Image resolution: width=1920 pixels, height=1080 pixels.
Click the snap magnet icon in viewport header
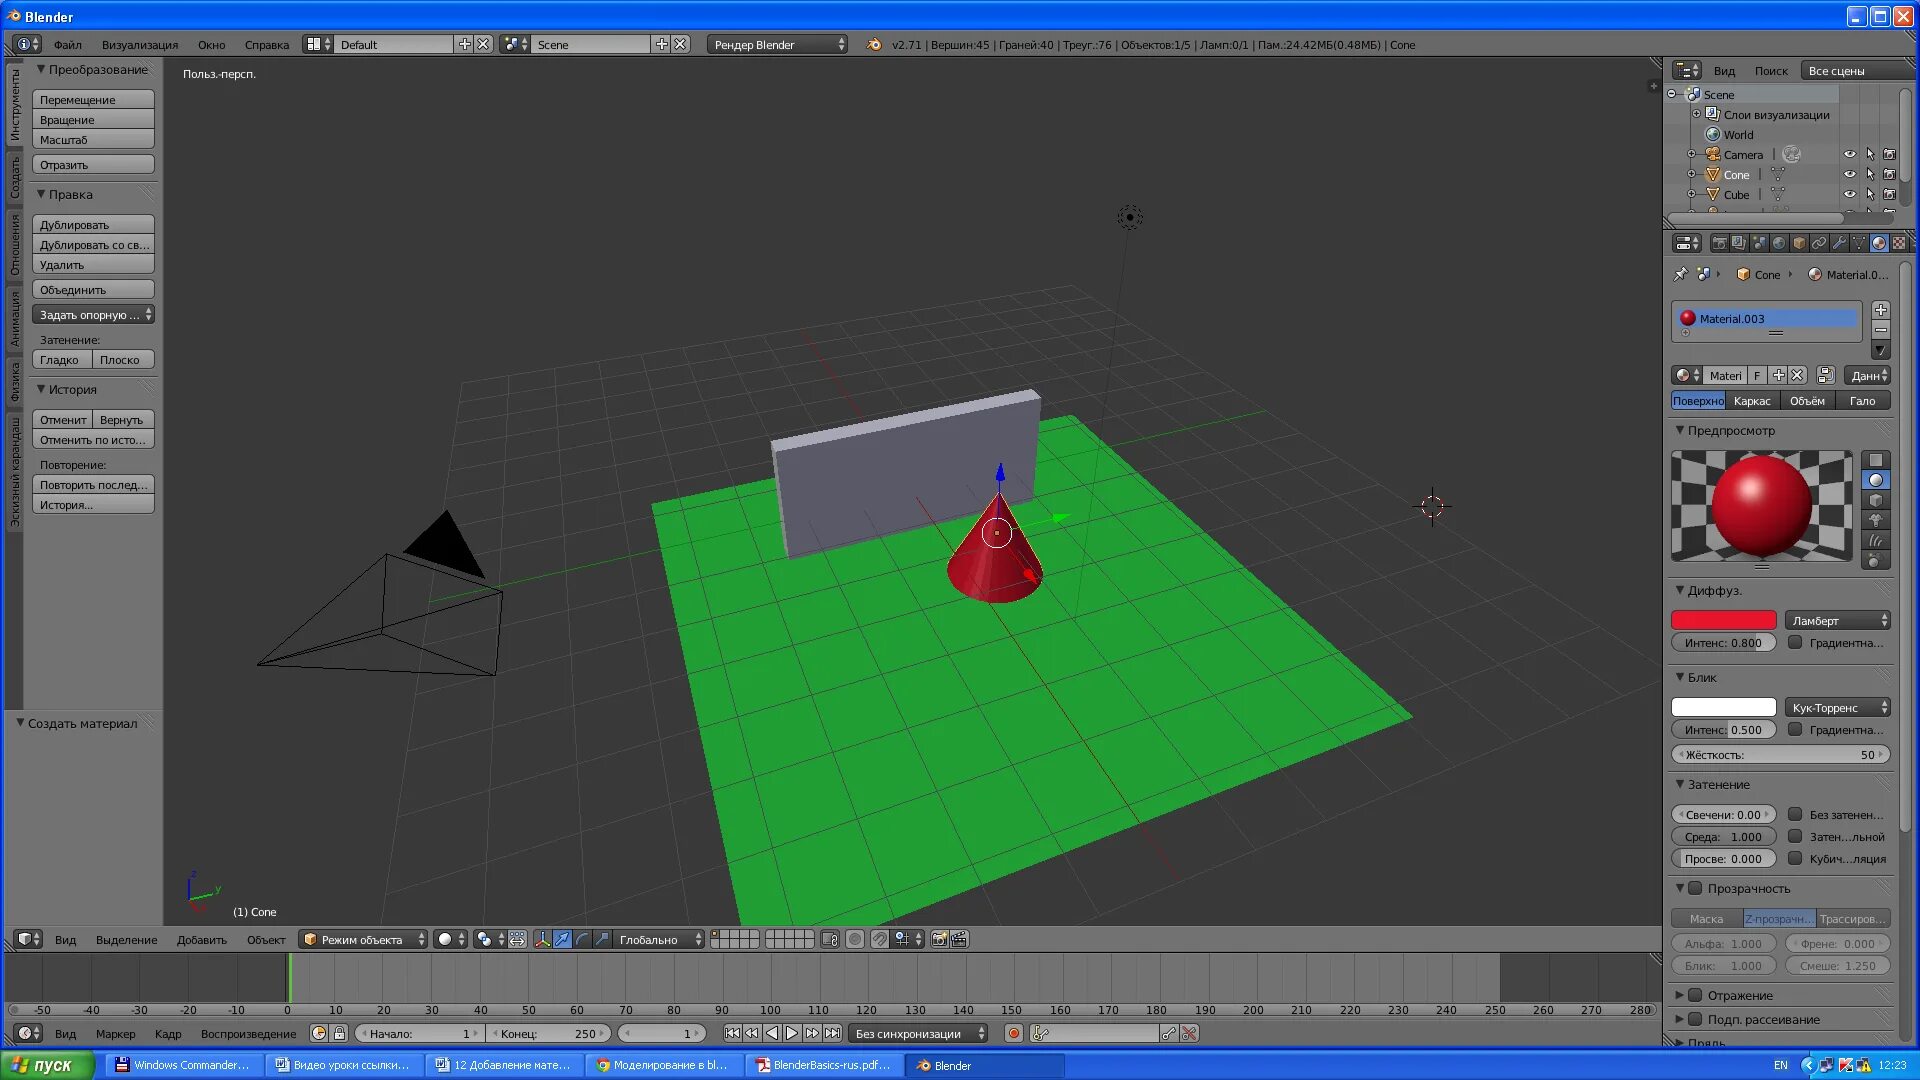tap(879, 939)
